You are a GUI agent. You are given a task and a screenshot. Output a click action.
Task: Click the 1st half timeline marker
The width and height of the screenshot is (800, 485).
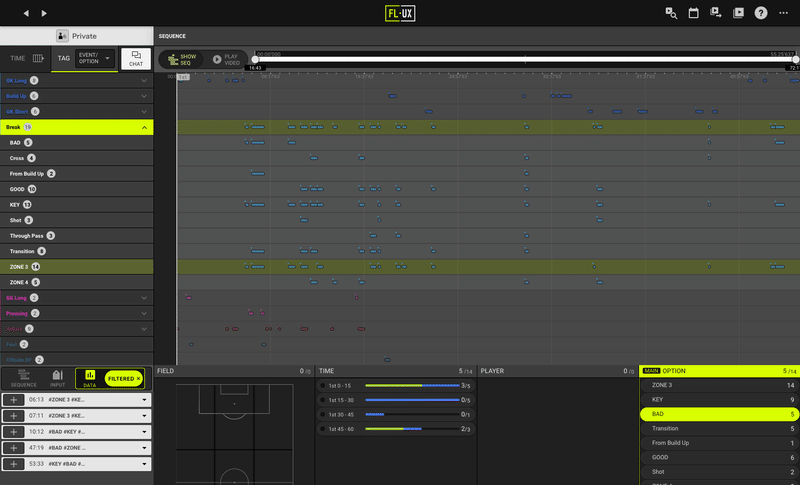183,77
